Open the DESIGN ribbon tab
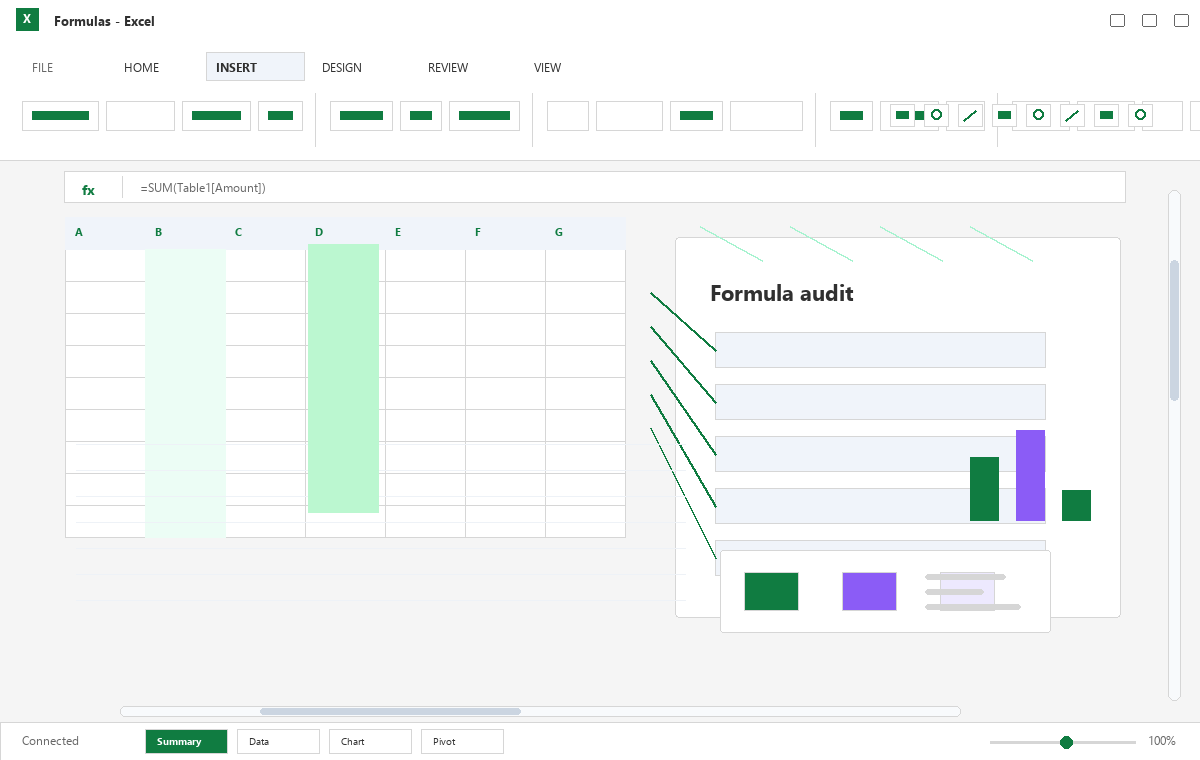The image size is (1200, 760). pos(341,68)
